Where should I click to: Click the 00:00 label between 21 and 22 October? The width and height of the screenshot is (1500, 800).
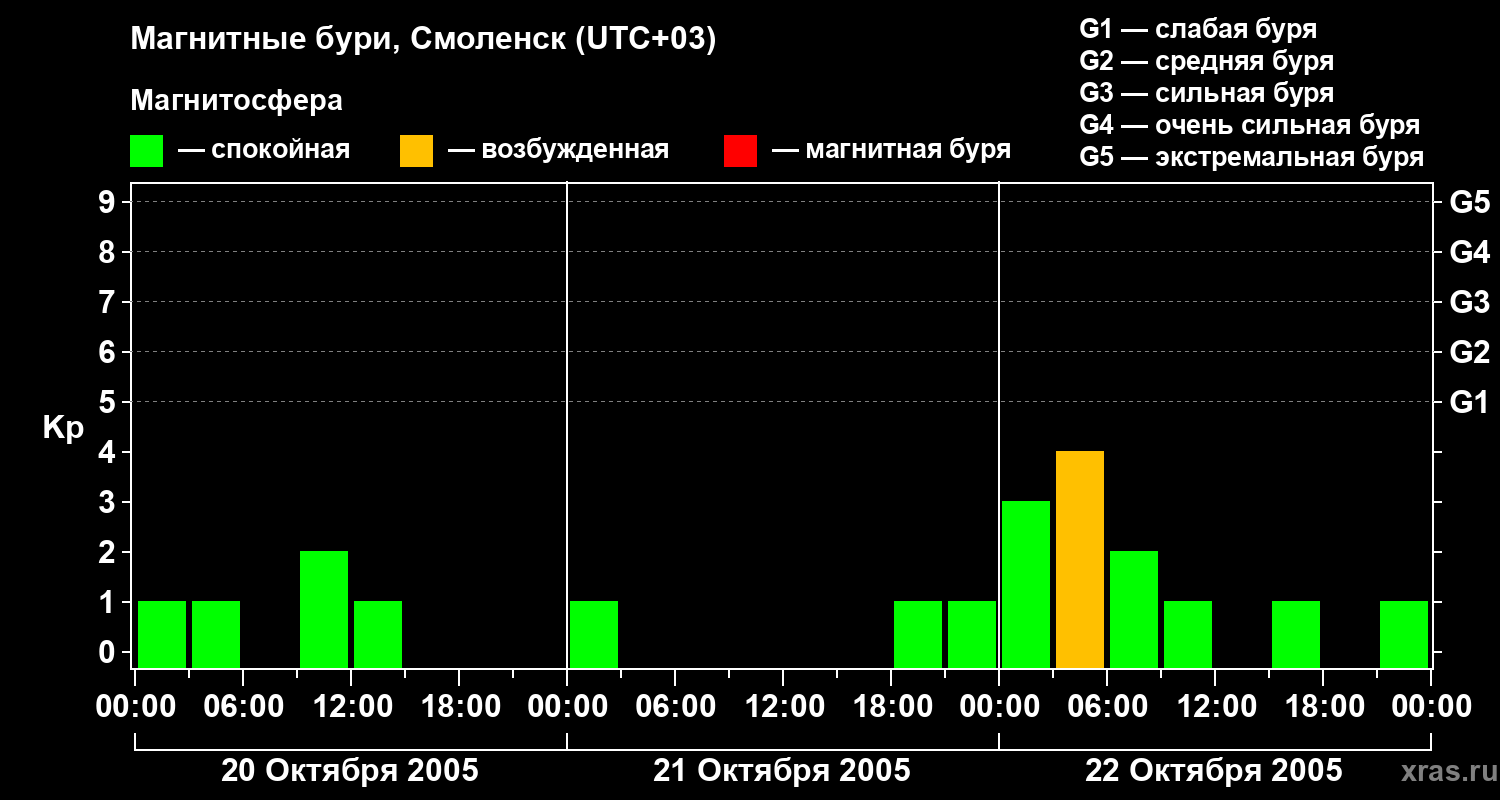[999, 707]
